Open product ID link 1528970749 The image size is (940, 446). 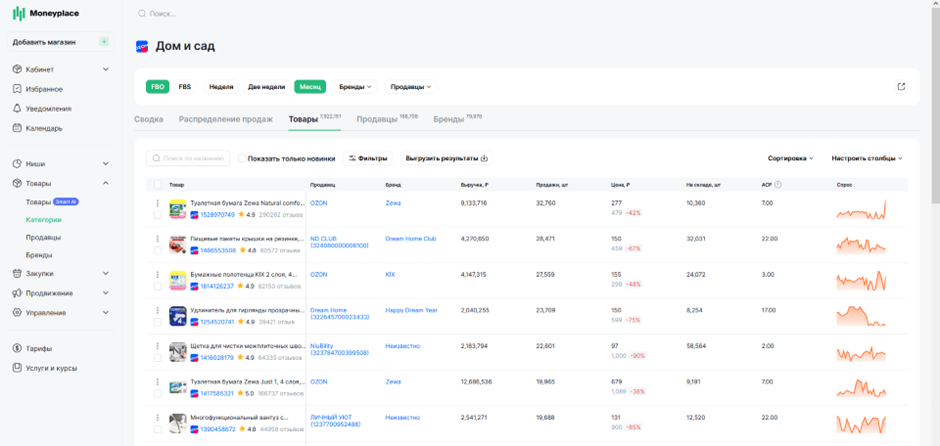tap(218, 215)
